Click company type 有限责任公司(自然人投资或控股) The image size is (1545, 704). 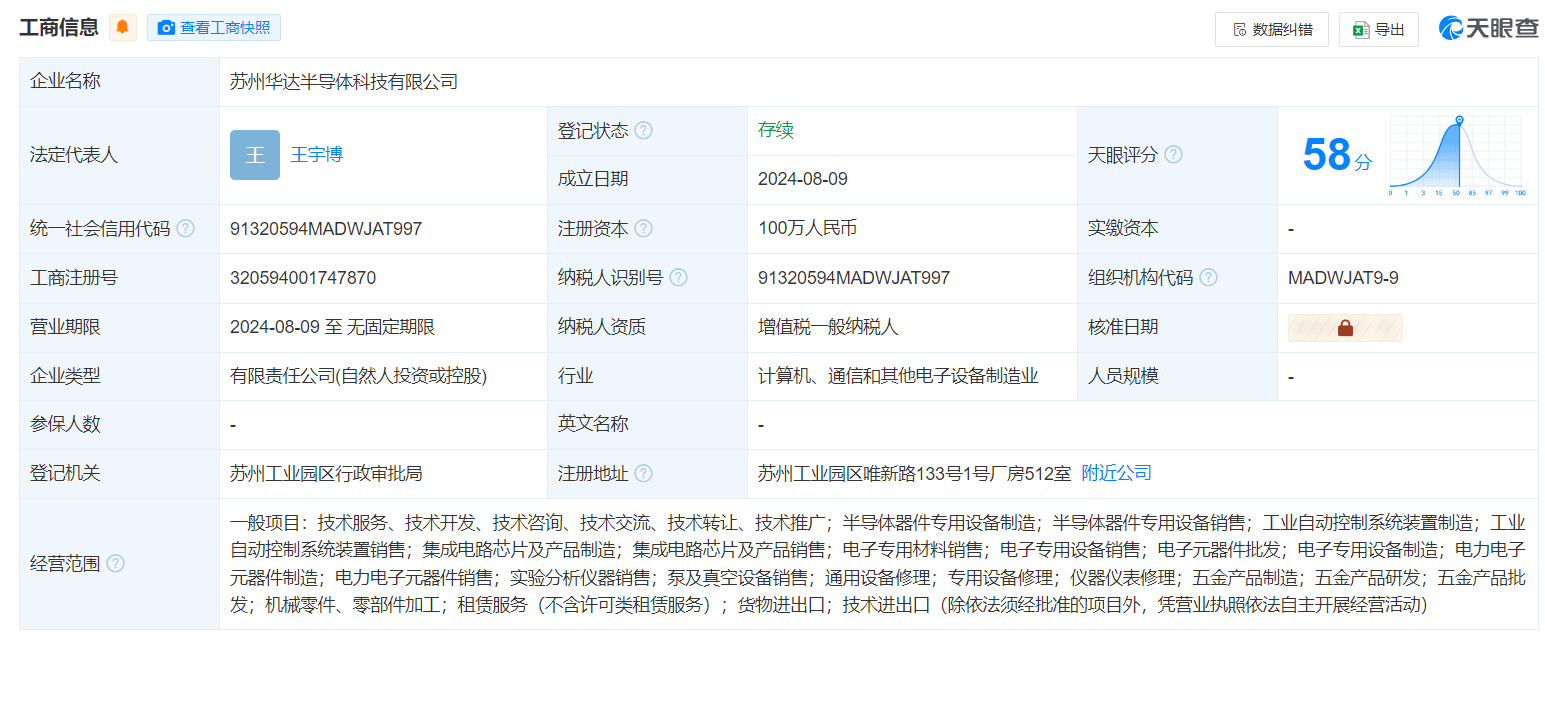[359, 376]
